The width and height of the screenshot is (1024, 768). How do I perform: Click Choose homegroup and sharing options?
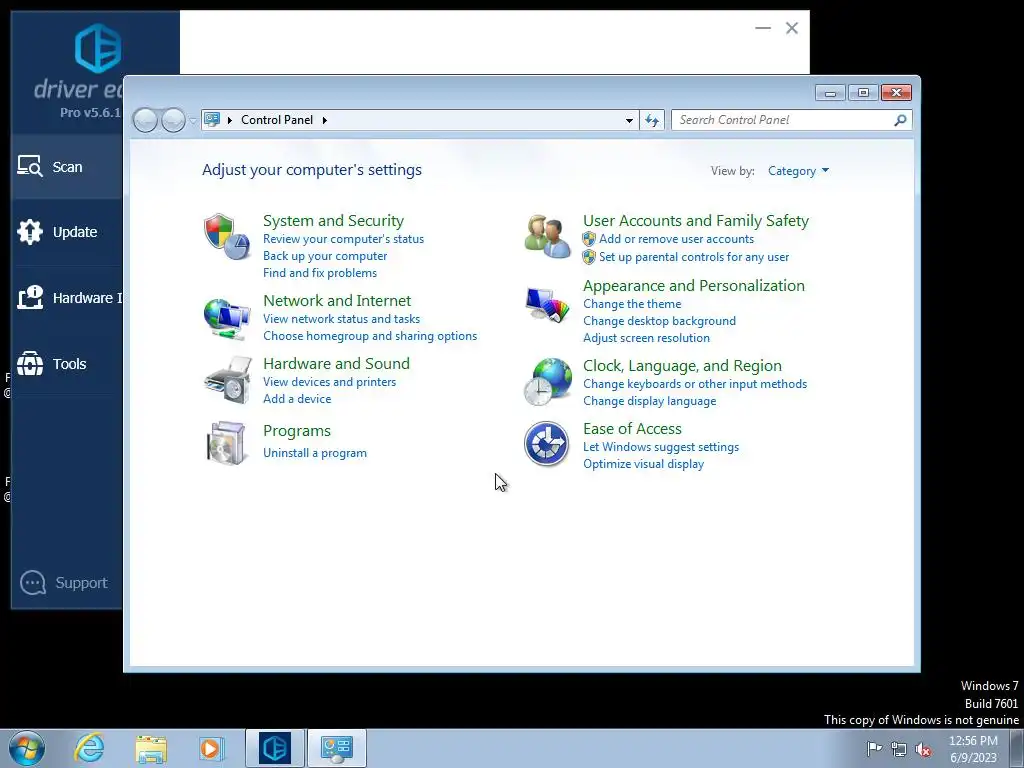click(370, 336)
